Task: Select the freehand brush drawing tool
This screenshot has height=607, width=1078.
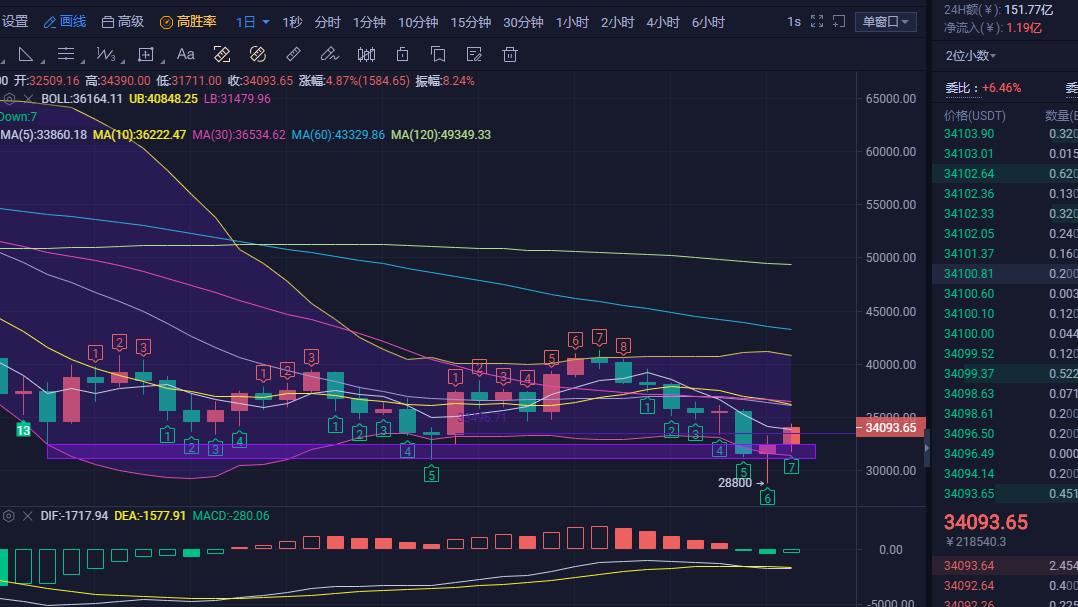Action: pyautogui.click(x=329, y=54)
